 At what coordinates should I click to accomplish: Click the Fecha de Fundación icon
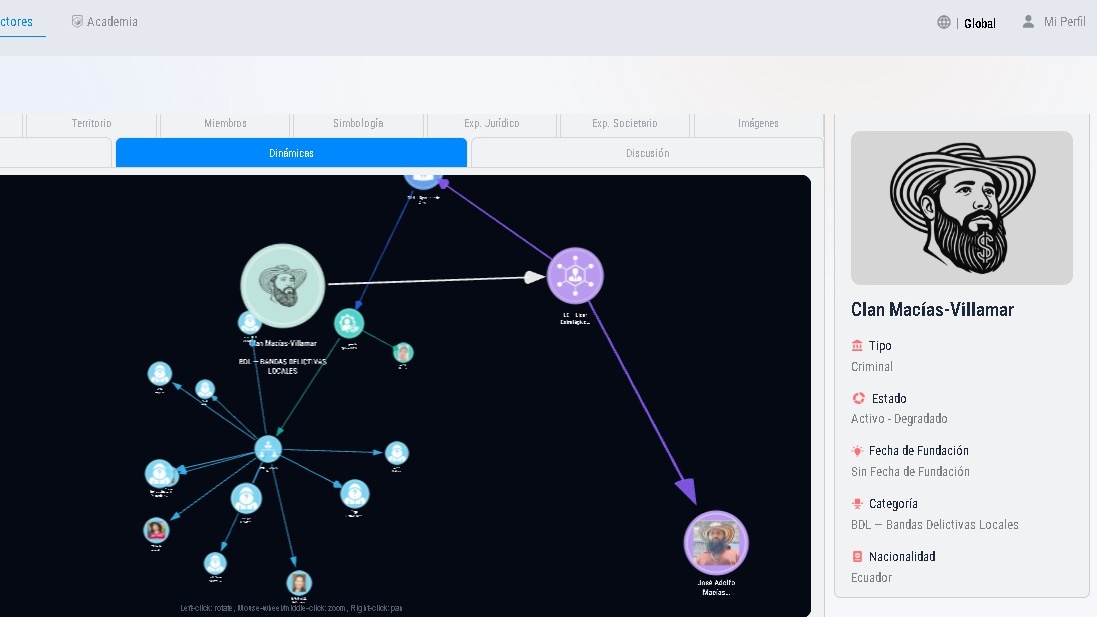(x=857, y=451)
